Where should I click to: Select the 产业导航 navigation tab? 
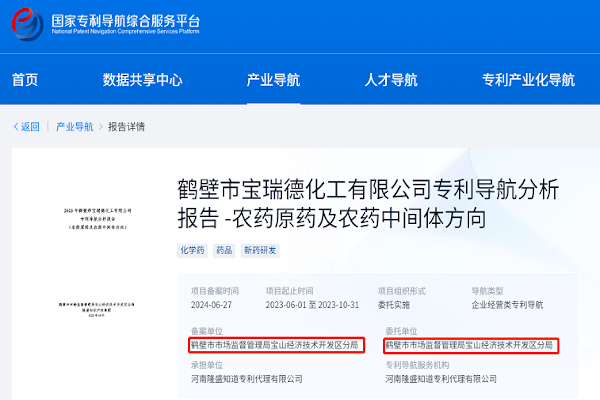coord(273,80)
